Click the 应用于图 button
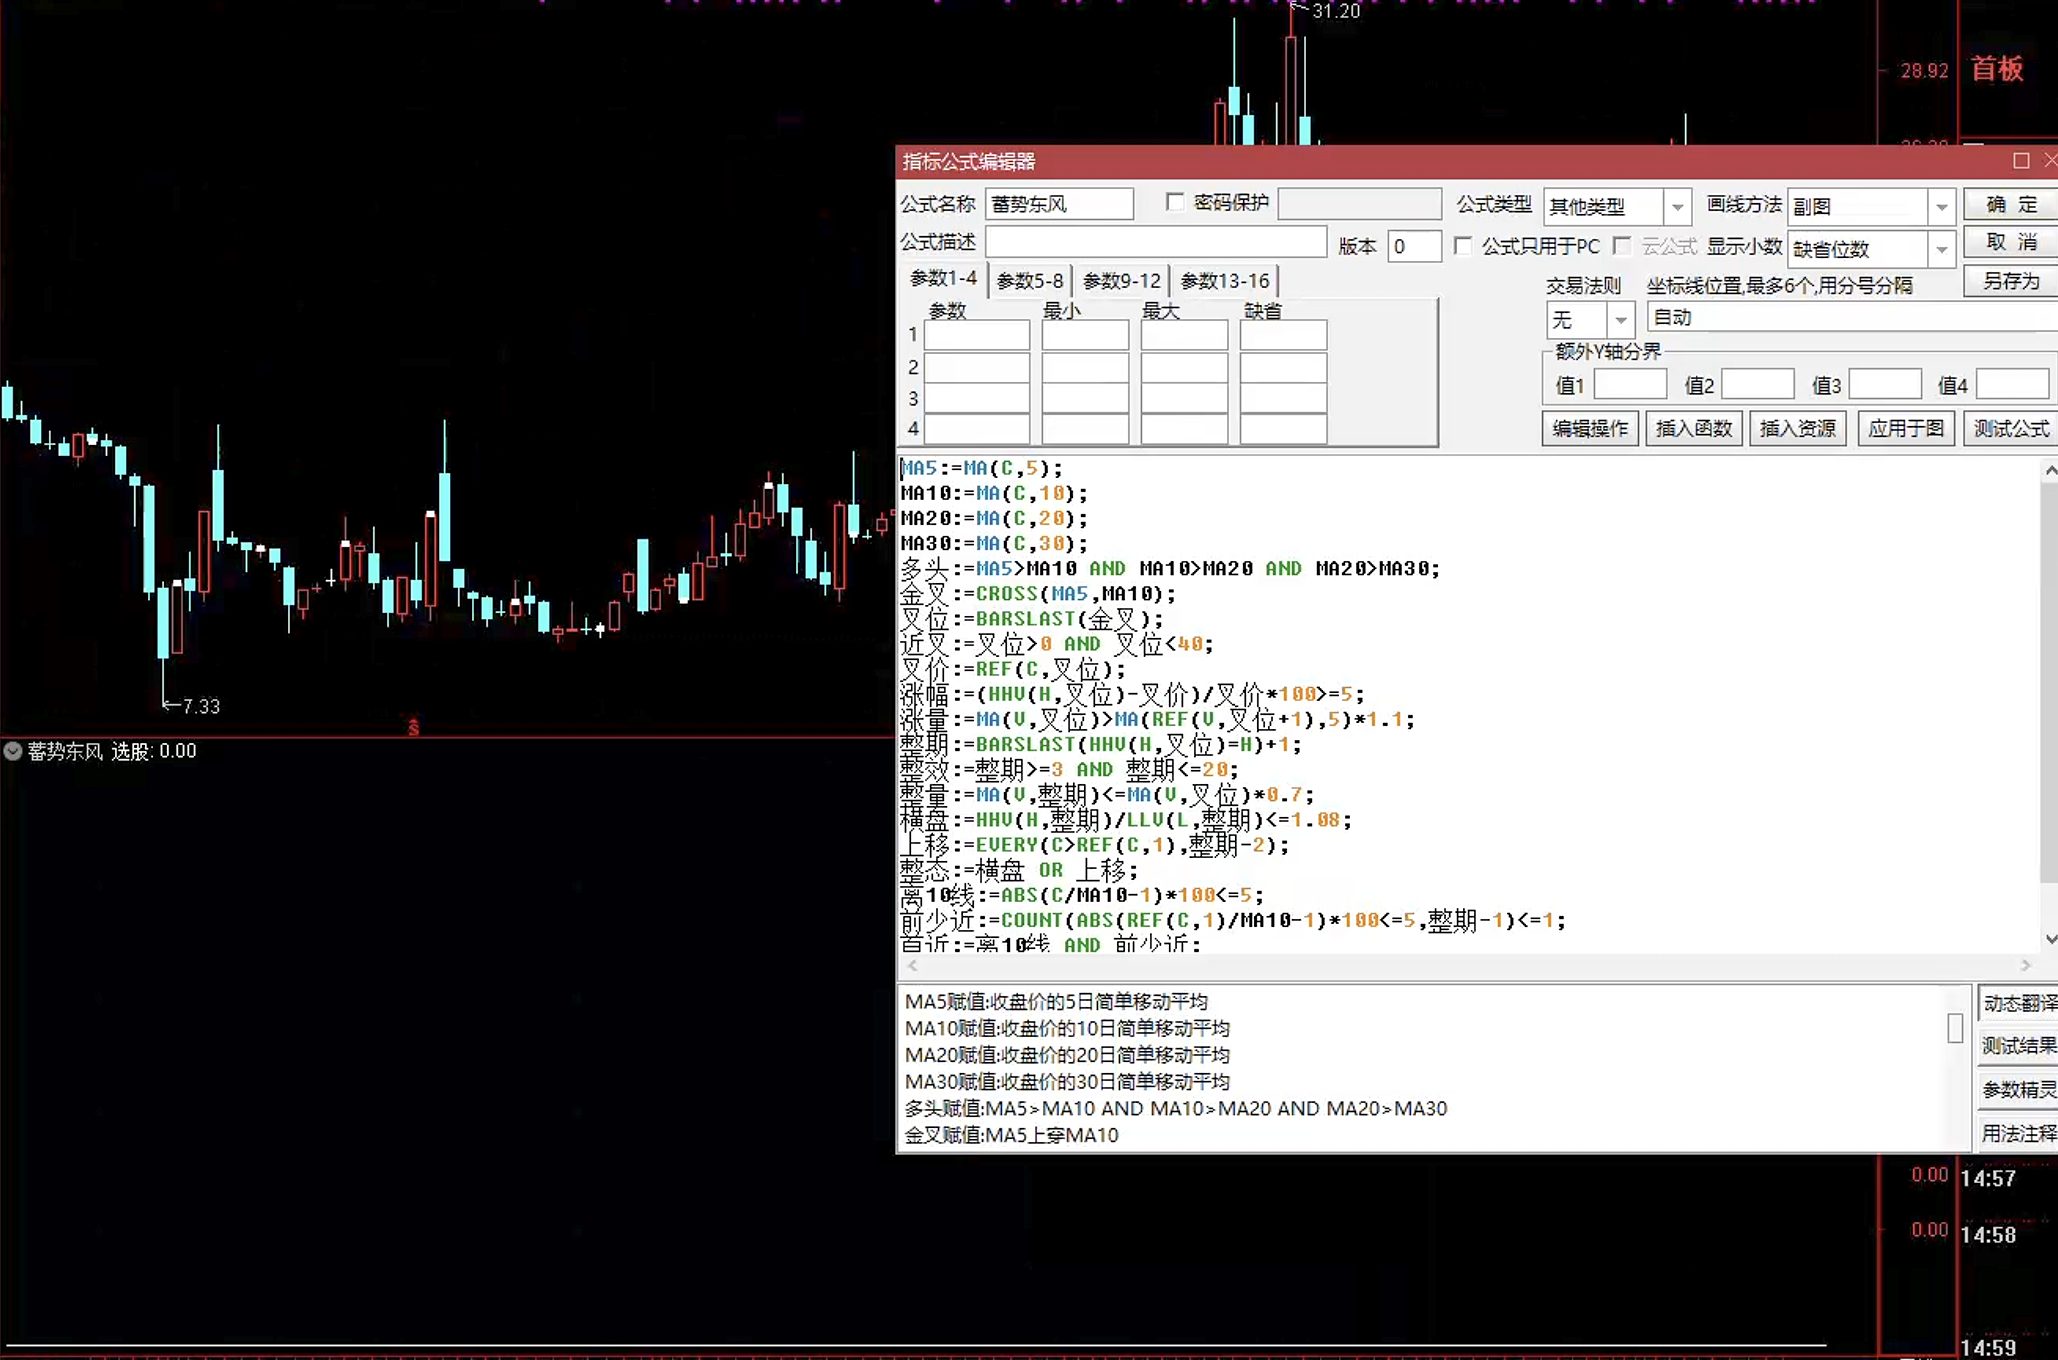This screenshot has height=1360, width=2058. pos(1906,428)
